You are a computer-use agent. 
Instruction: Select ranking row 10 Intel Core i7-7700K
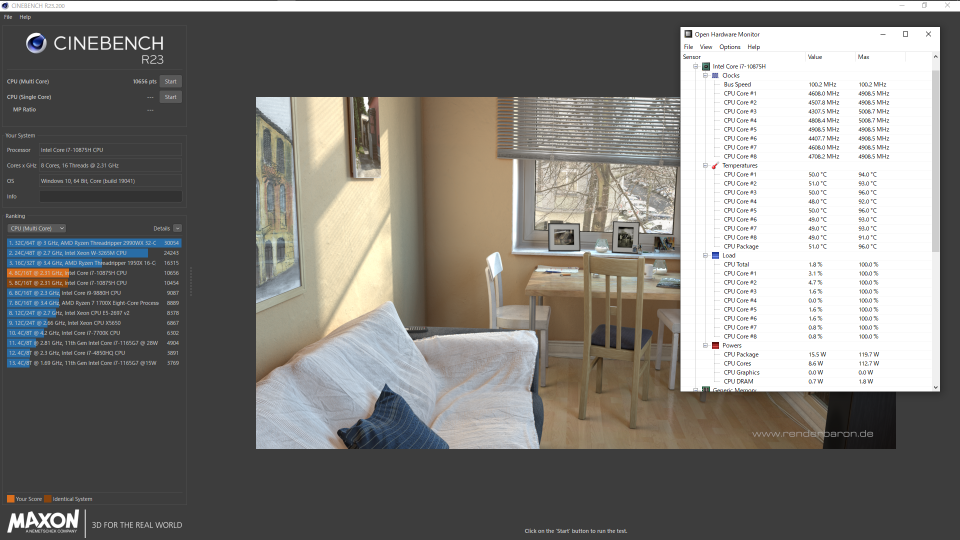(x=94, y=333)
